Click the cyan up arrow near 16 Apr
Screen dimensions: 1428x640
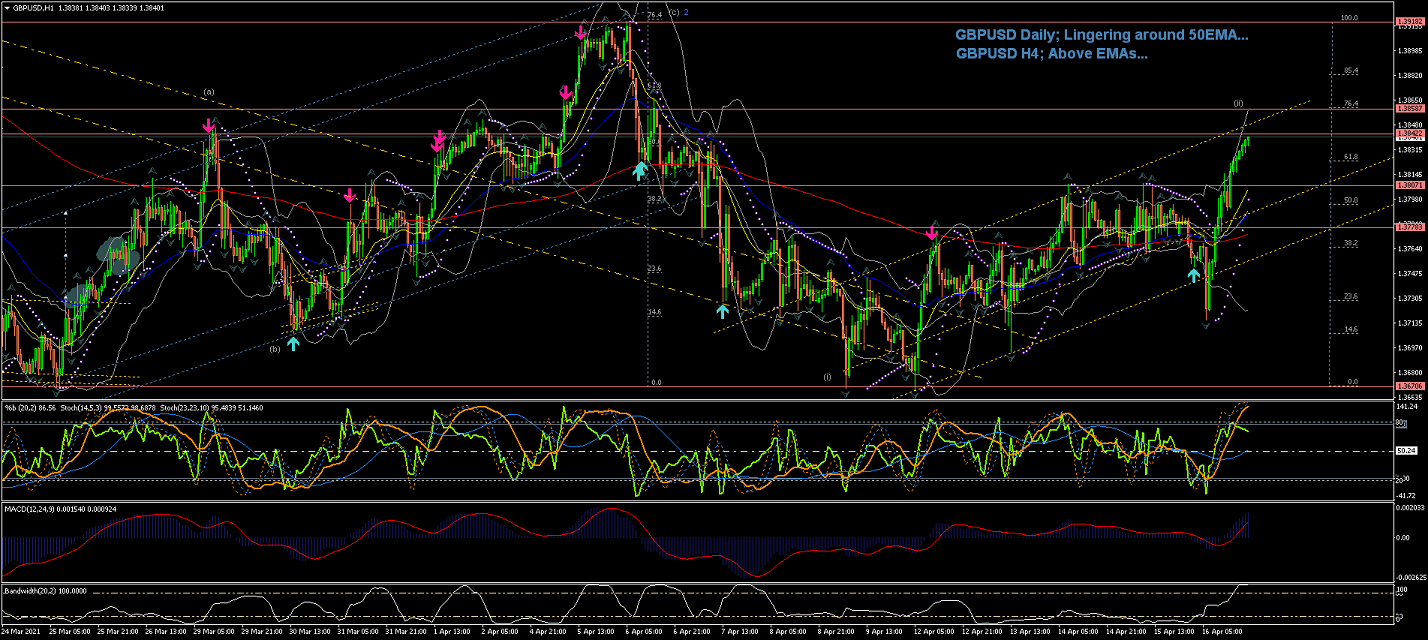1193,274
